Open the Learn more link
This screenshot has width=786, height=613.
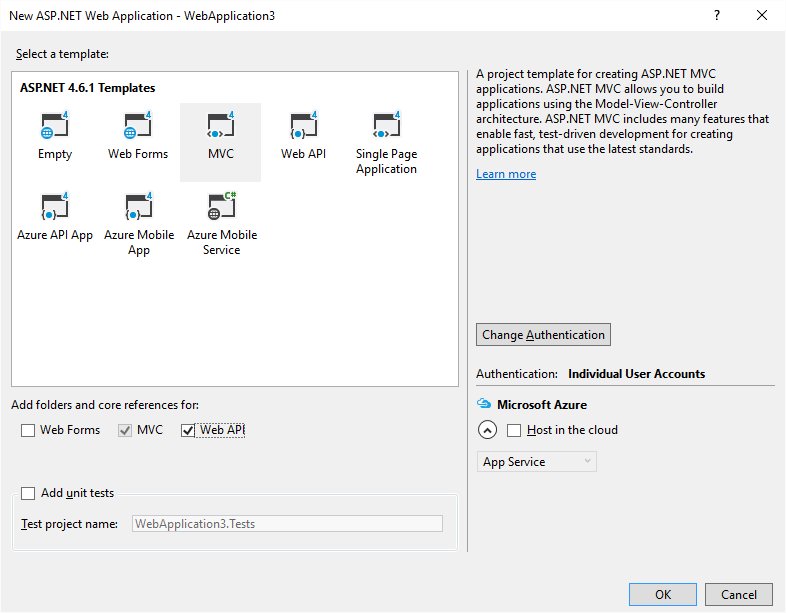click(x=506, y=174)
